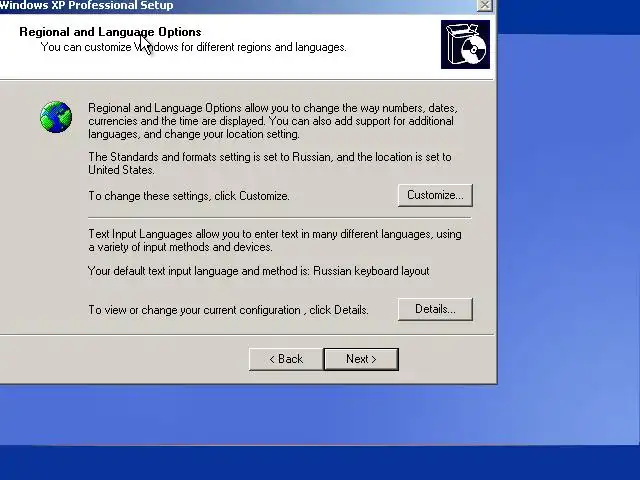This screenshot has height=480, width=640.
Task: Click the globe icon beside regional options
Action: point(56,117)
